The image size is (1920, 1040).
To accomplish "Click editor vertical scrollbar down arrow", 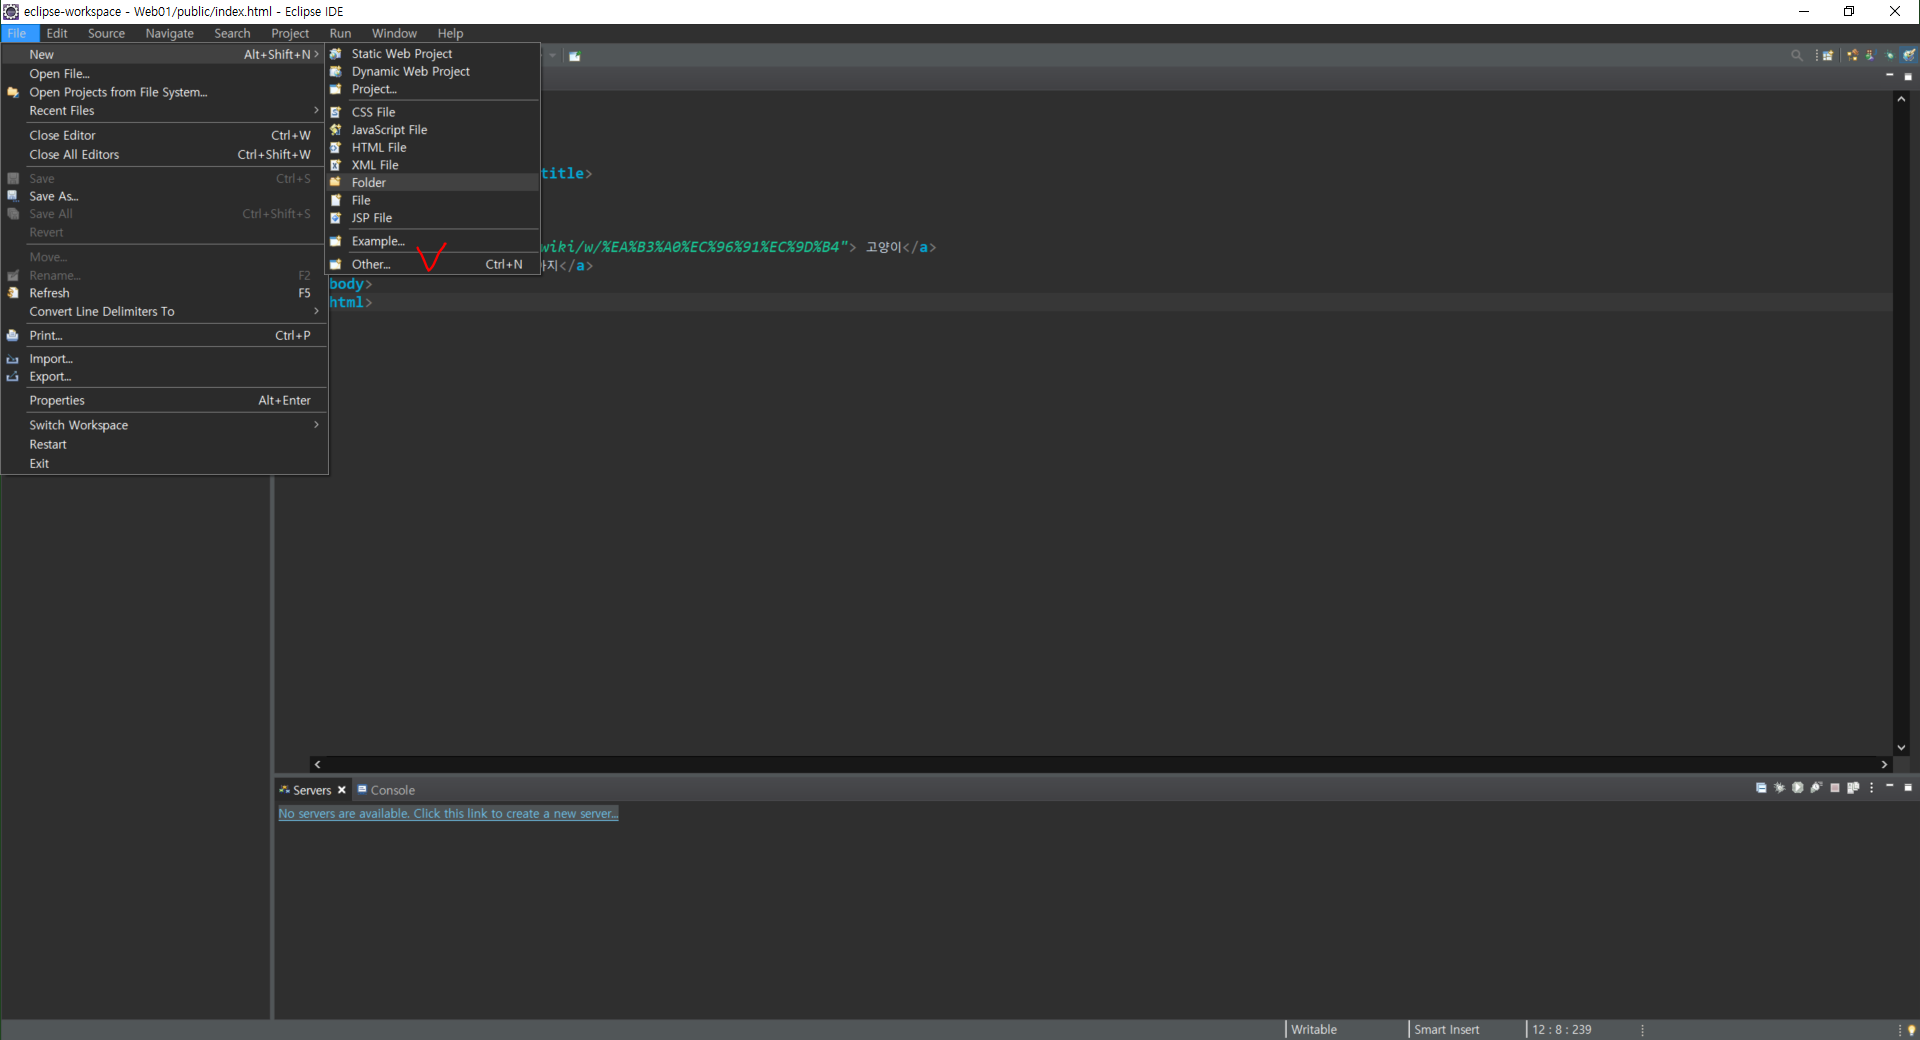I will pyautogui.click(x=1901, y=748).
